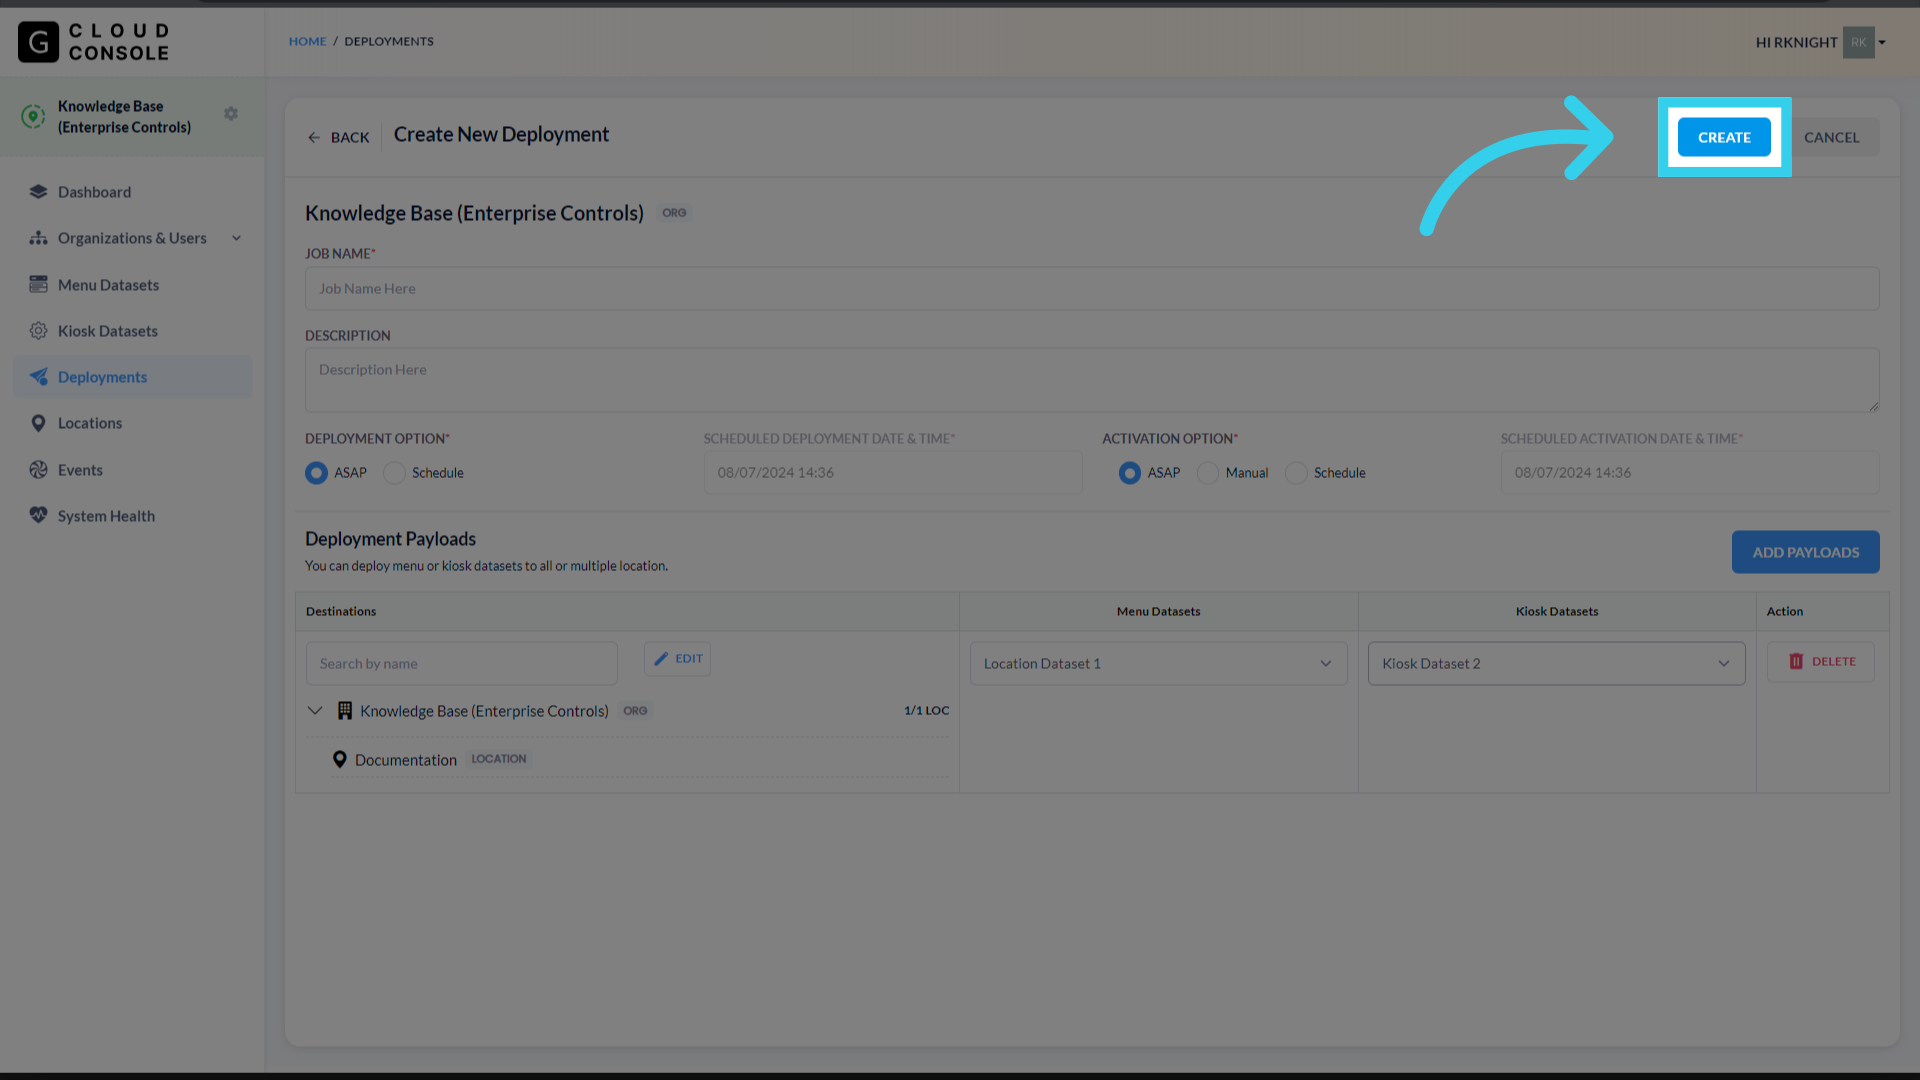Image resolution: width=1920 pixels, height=1080 pixels.
Task: Go to Dashboard
Action: point(133,192)
